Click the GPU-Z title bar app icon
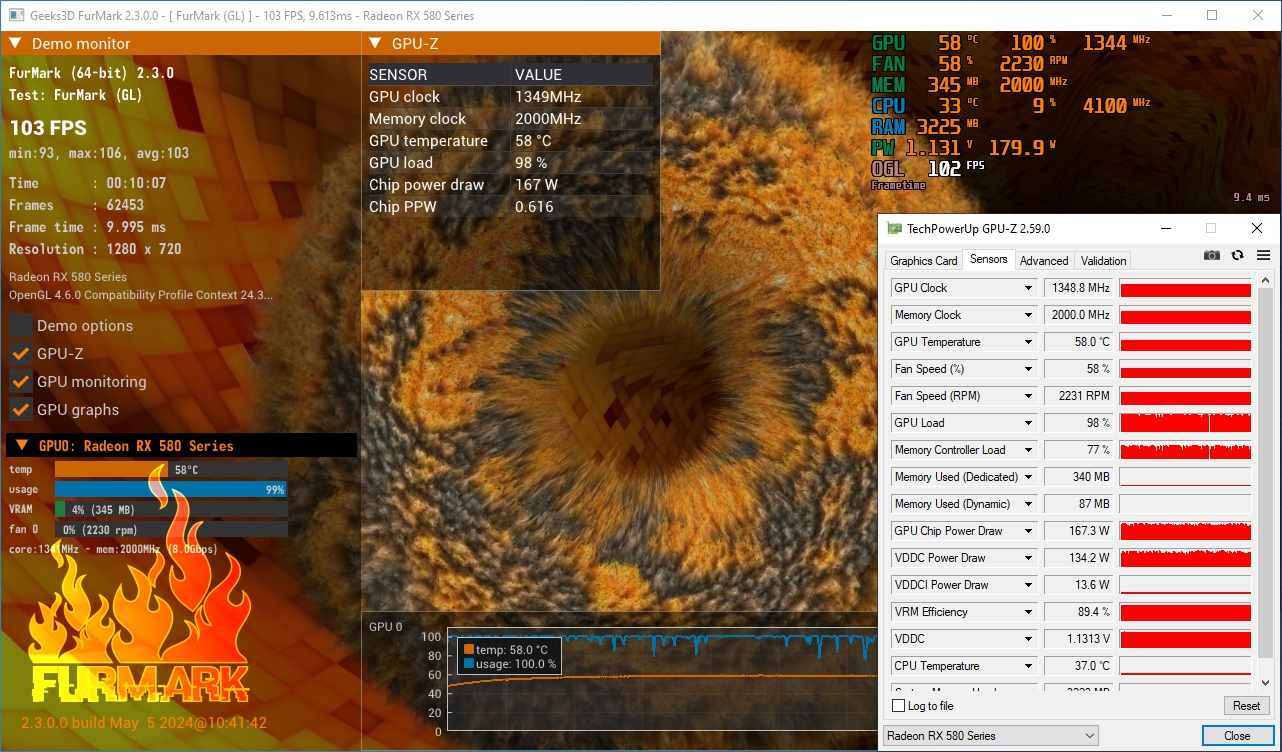 (x=895, y=228)
